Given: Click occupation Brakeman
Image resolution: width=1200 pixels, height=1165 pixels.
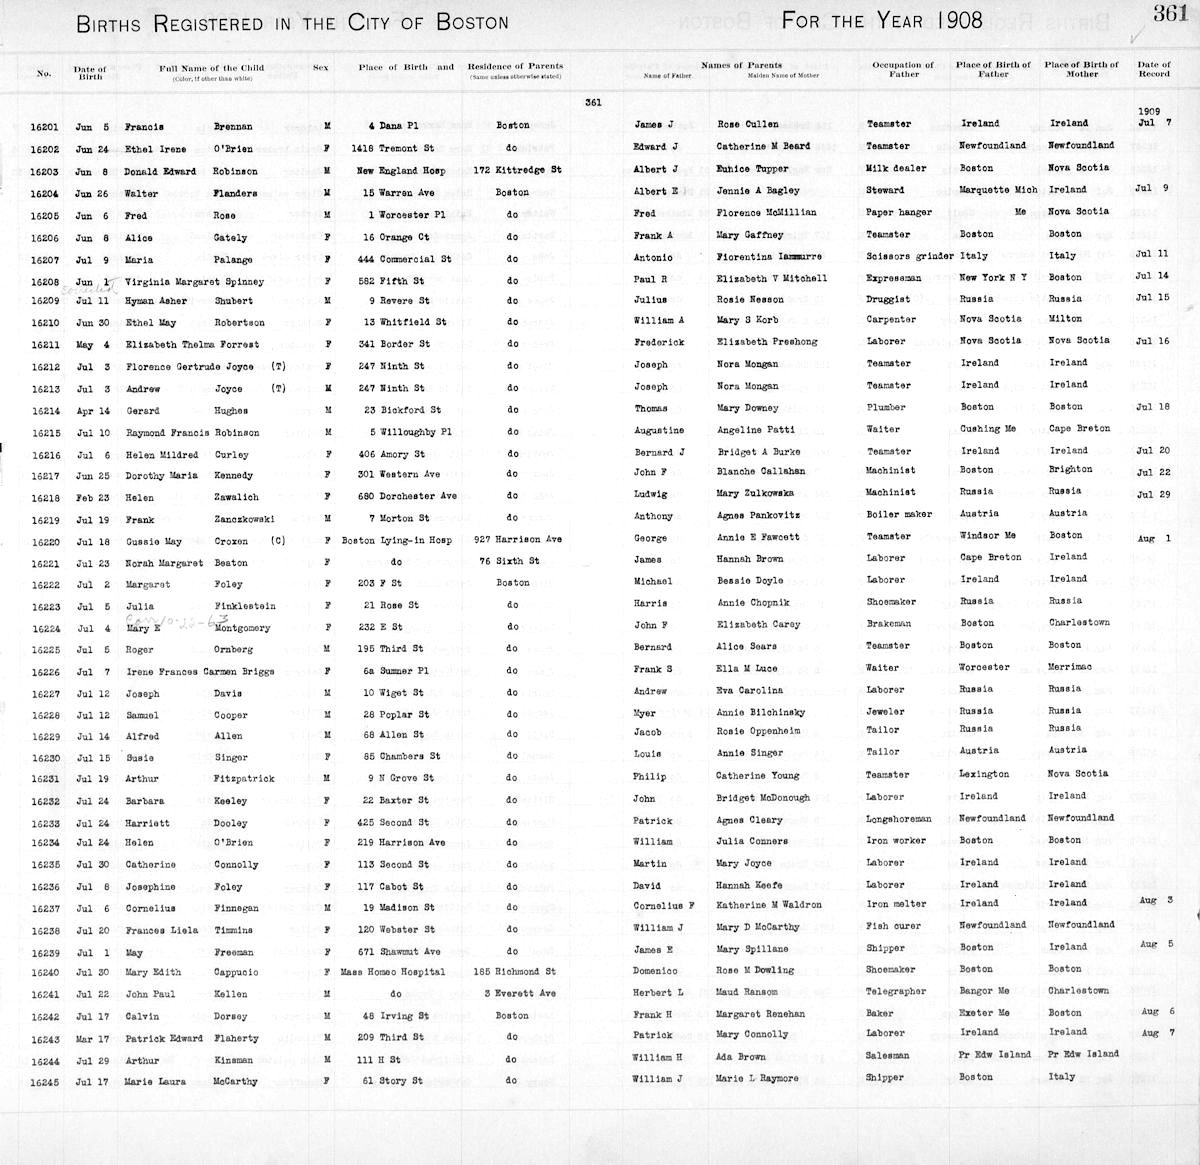Looking at the screenshot, I should coord(889,623).
